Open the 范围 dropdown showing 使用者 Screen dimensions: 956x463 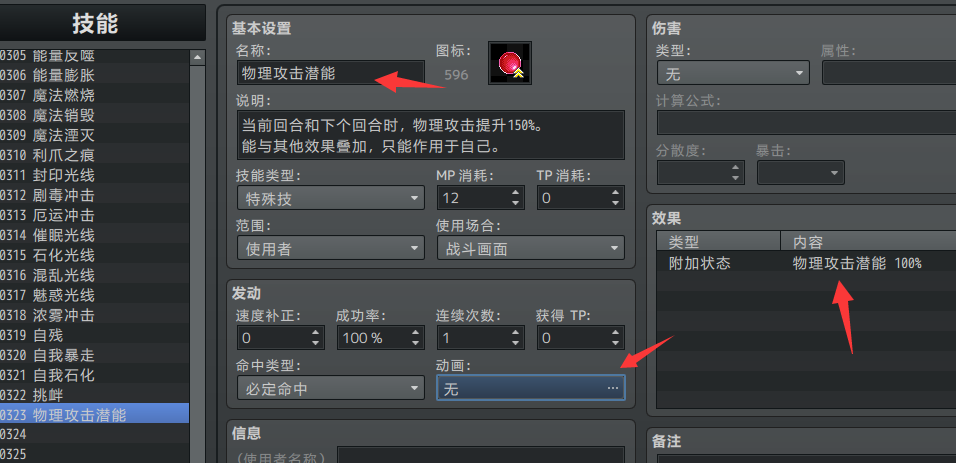coord(330,248)
